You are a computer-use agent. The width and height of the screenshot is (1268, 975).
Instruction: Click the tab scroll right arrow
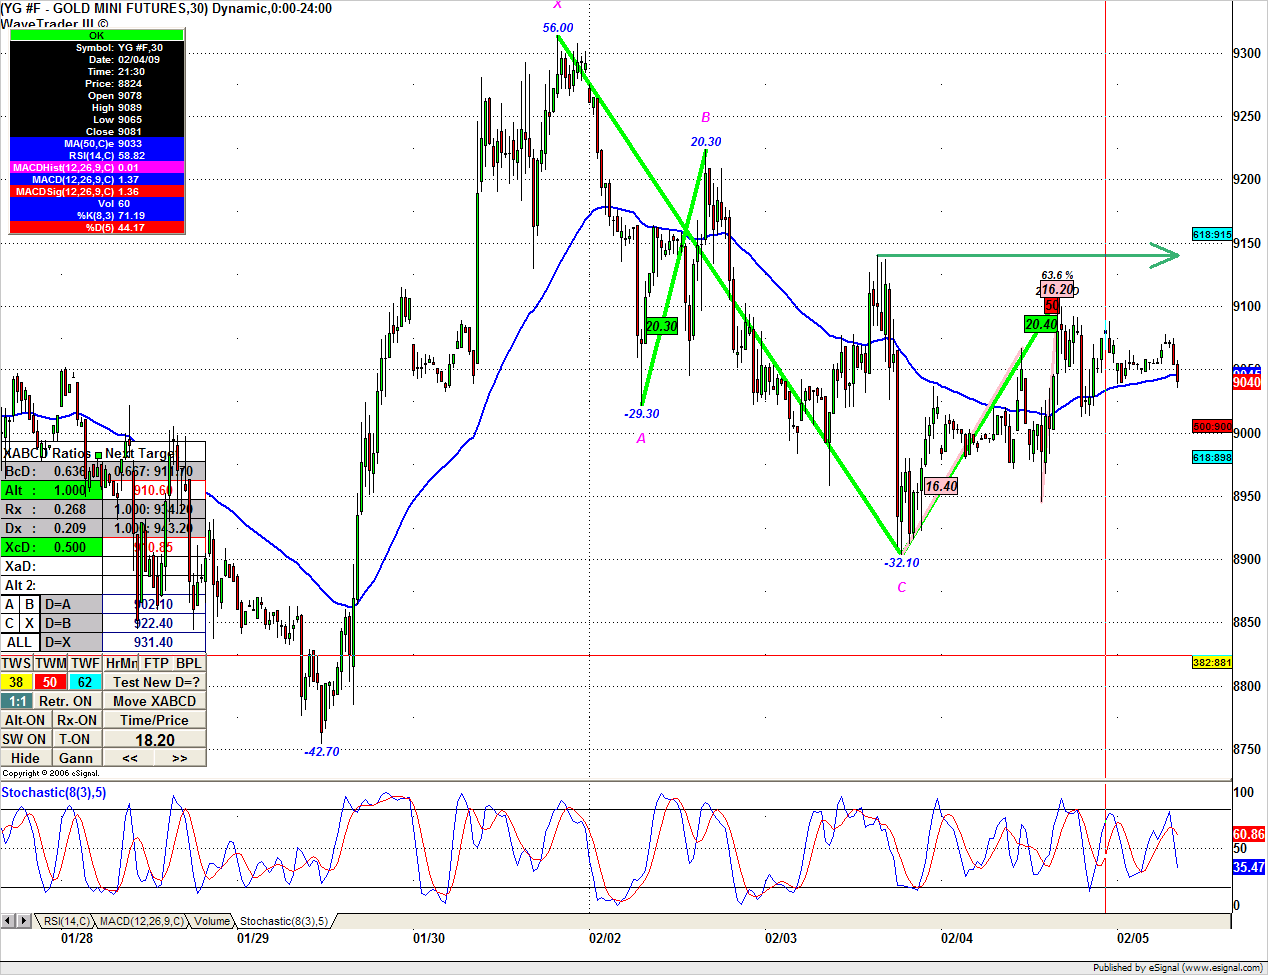(x=24, y=921)
